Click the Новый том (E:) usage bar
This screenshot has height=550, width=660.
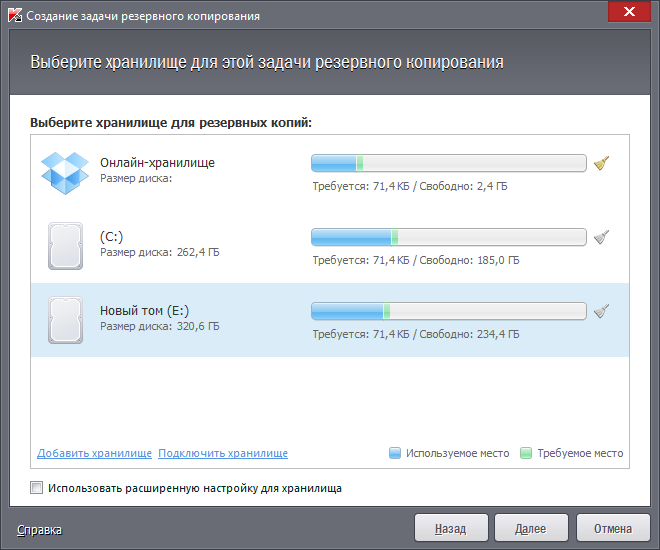coord(448,311)
